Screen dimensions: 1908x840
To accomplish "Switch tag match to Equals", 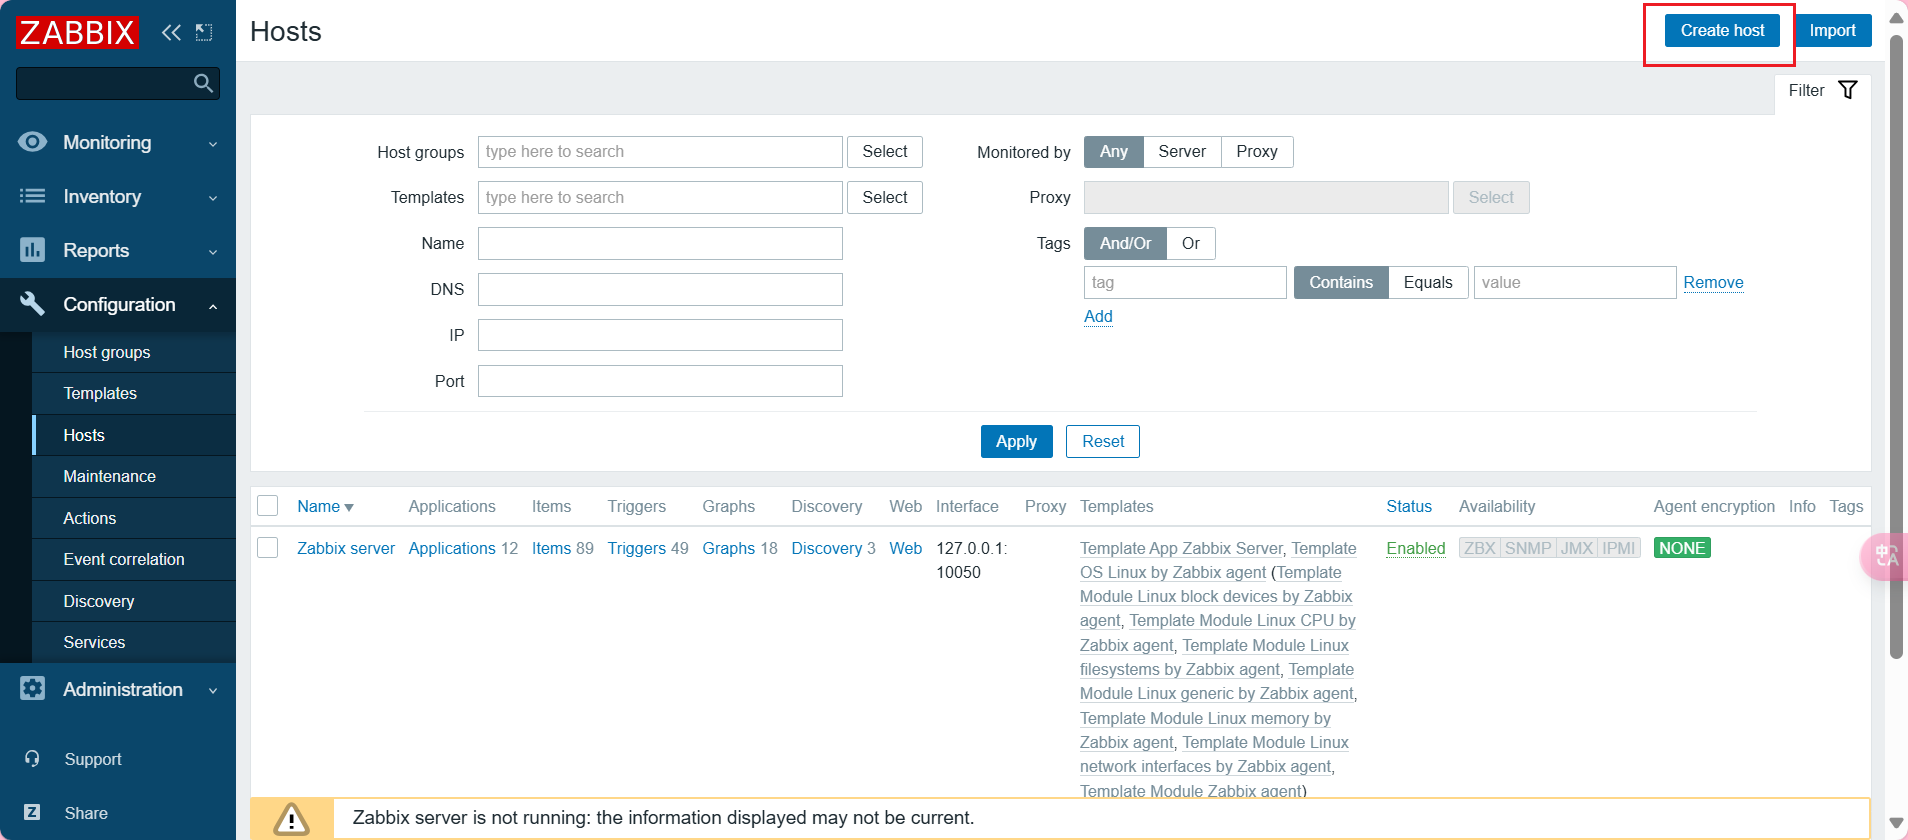I will pos(1427,283).
